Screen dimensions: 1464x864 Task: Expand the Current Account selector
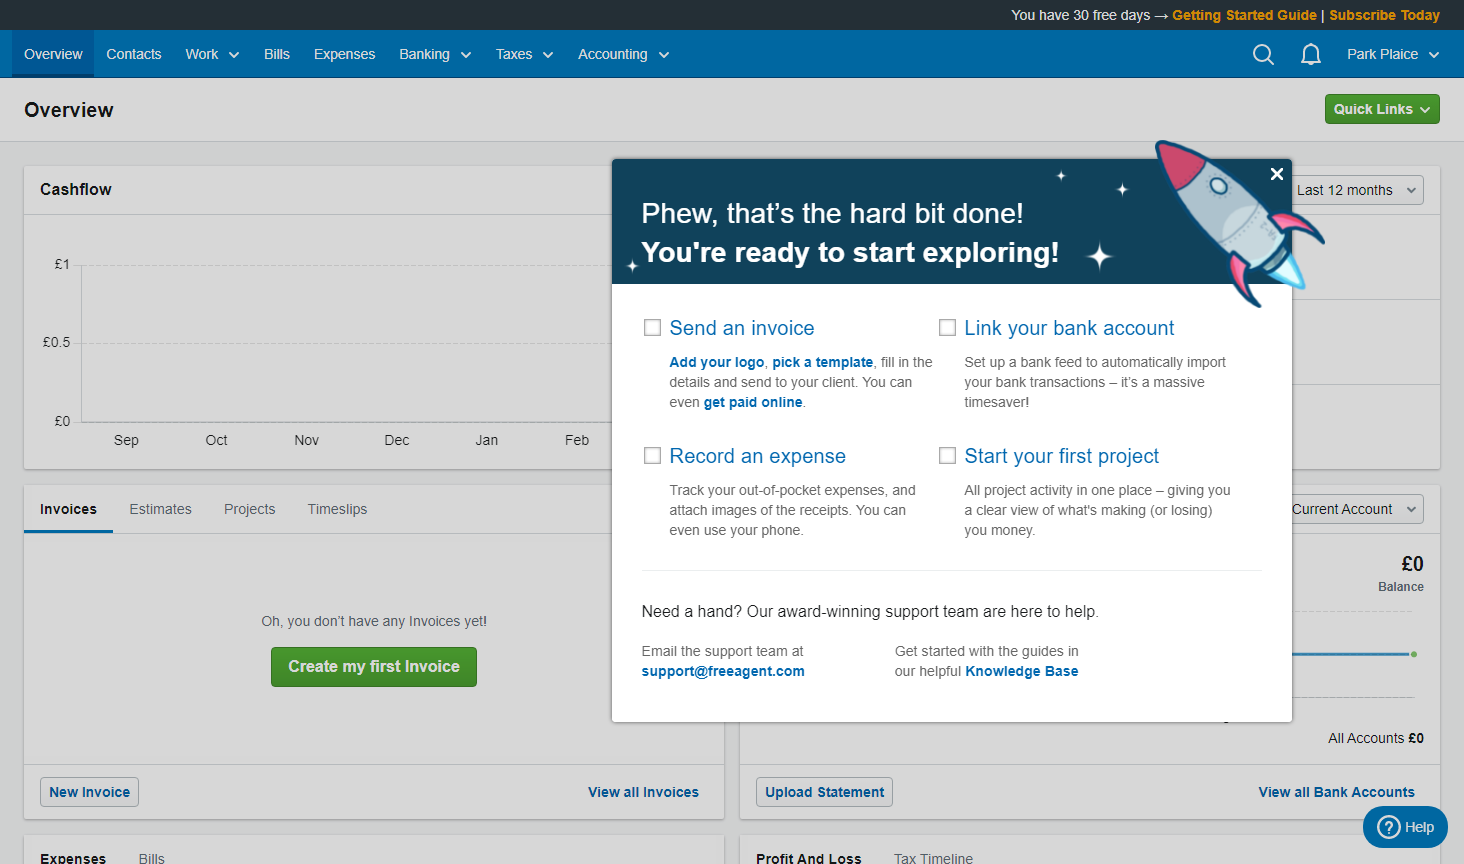point(1355,509)
